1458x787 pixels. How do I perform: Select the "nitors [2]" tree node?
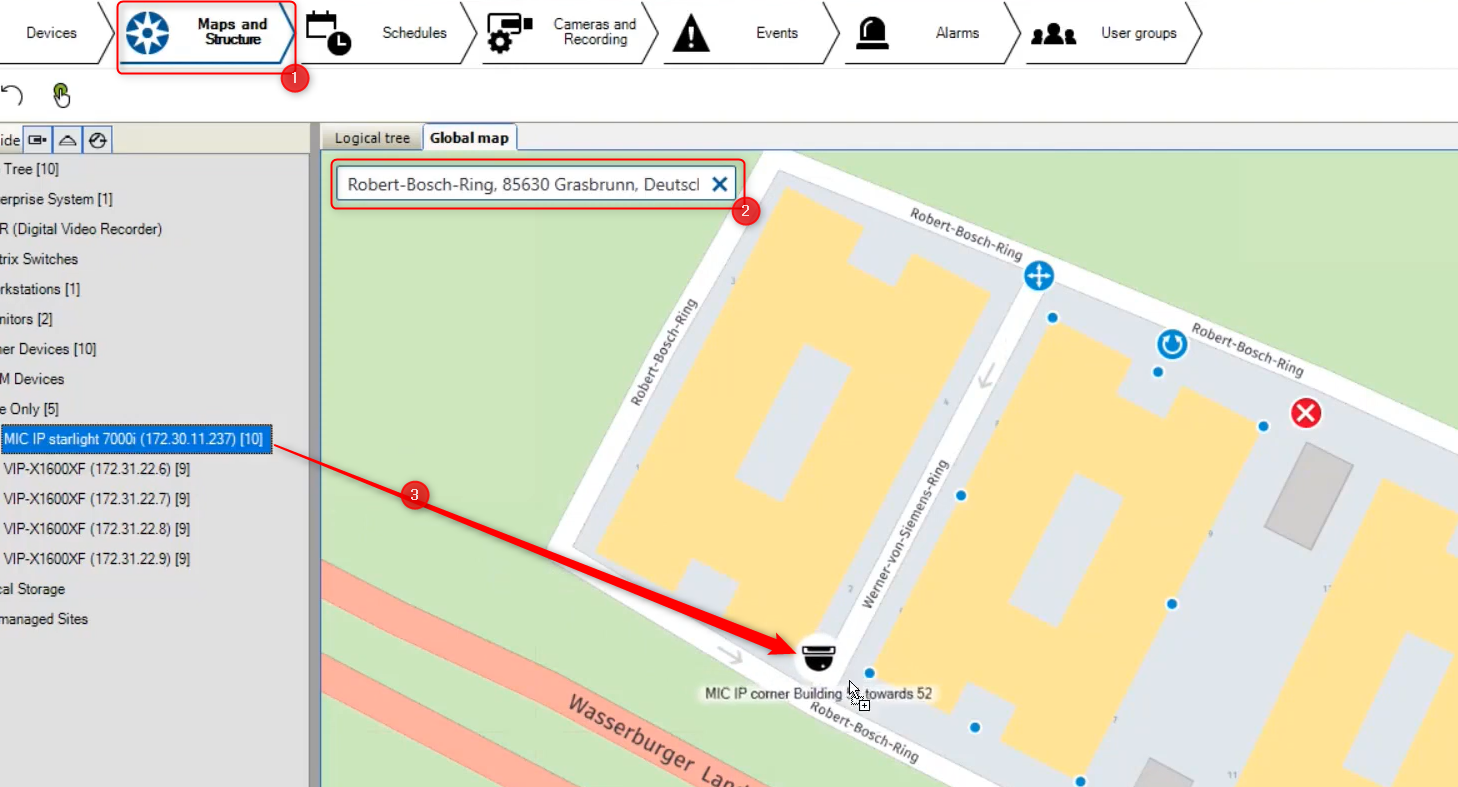pos(26,319)
